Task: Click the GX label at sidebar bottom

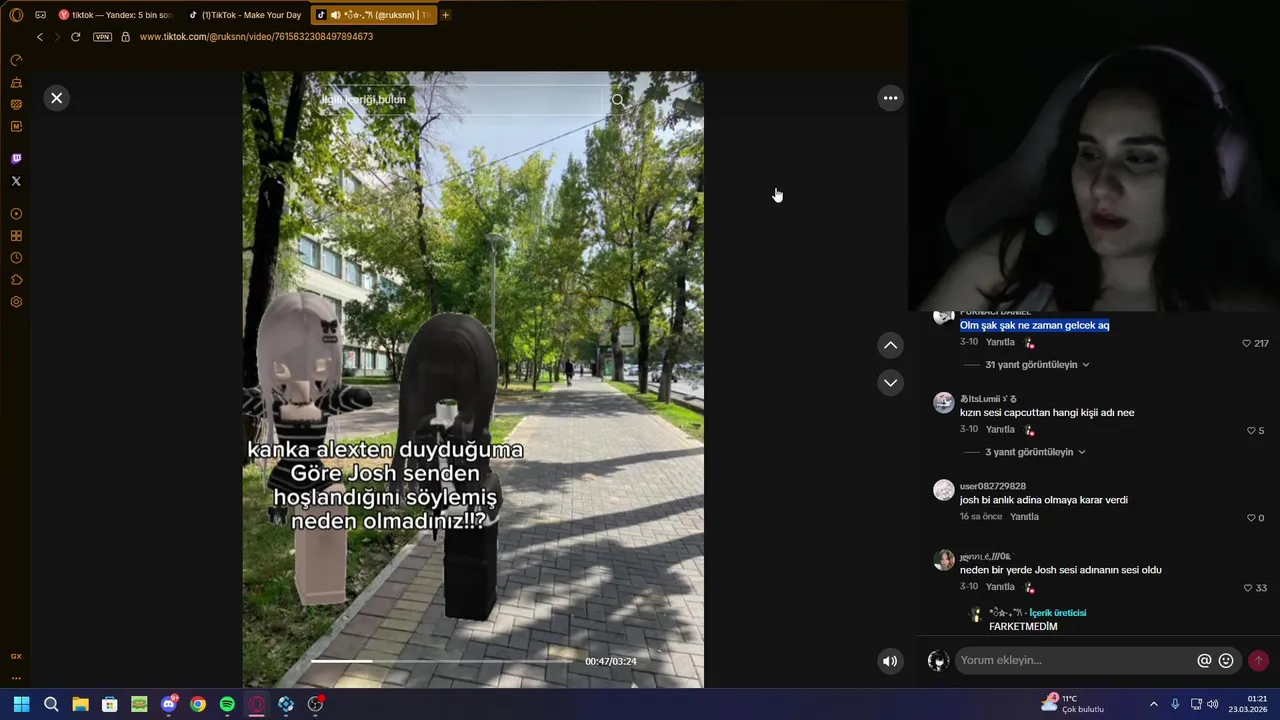Action: pos(16,656)
